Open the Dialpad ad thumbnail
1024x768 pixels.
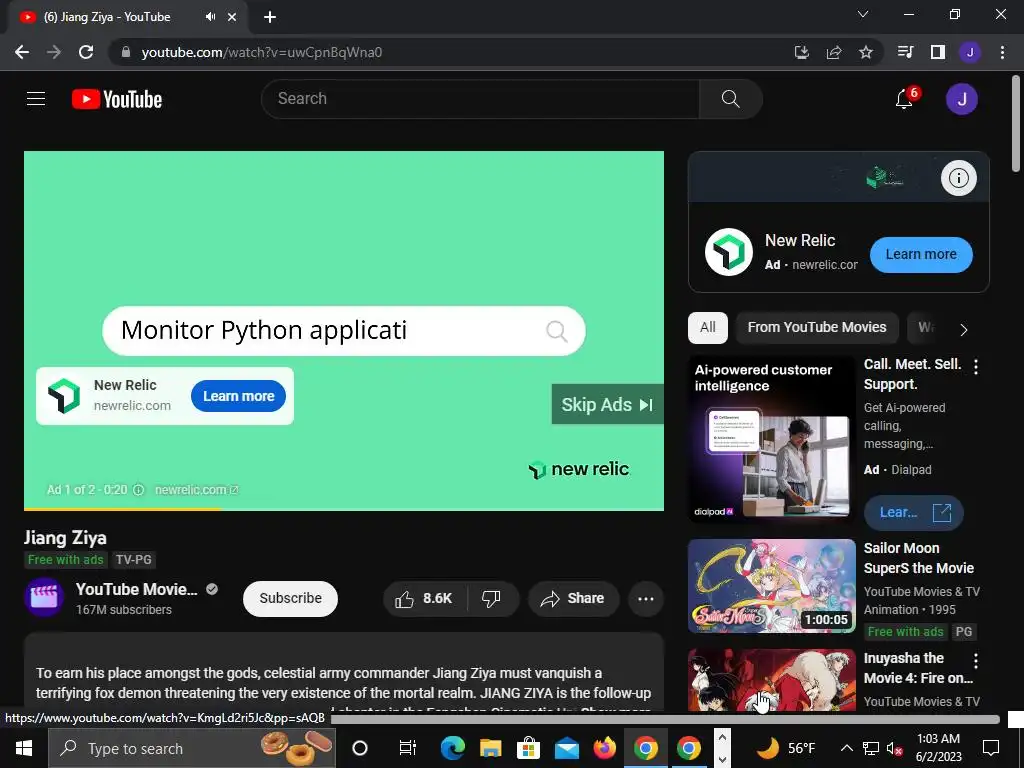tap(771, 440)
